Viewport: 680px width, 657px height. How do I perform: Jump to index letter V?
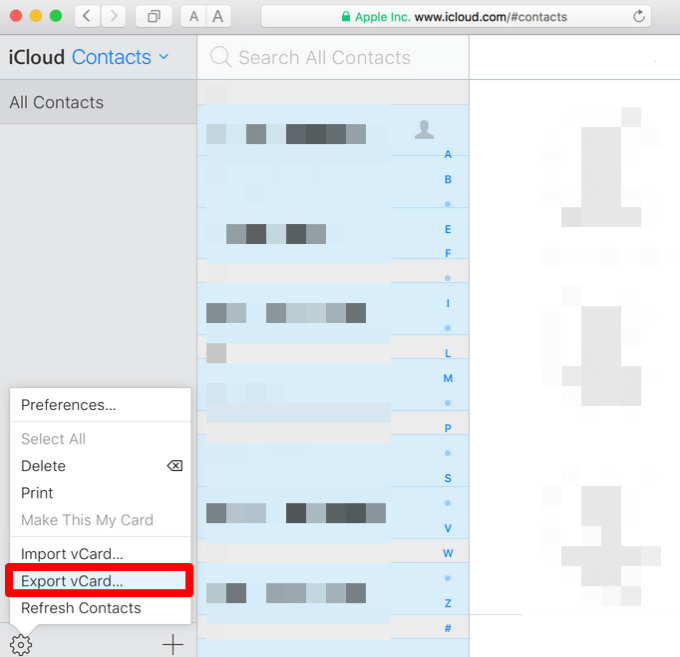448,528
